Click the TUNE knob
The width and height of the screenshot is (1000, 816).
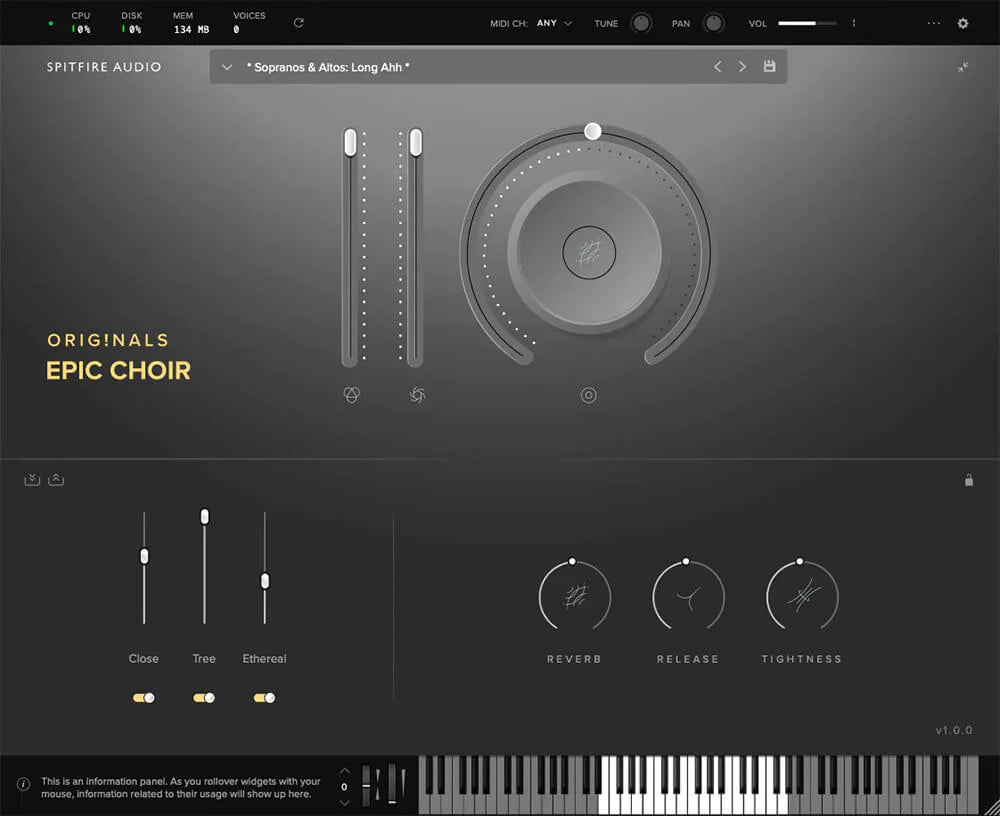tap(641, 23)
